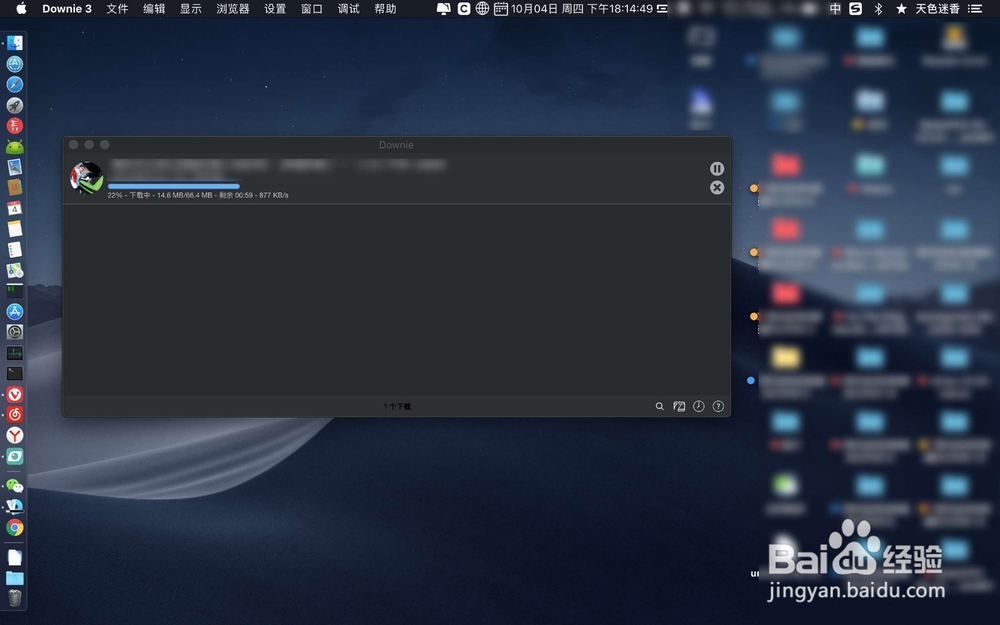
Task: Open the 设置 menu
Action: pos(275,8)
